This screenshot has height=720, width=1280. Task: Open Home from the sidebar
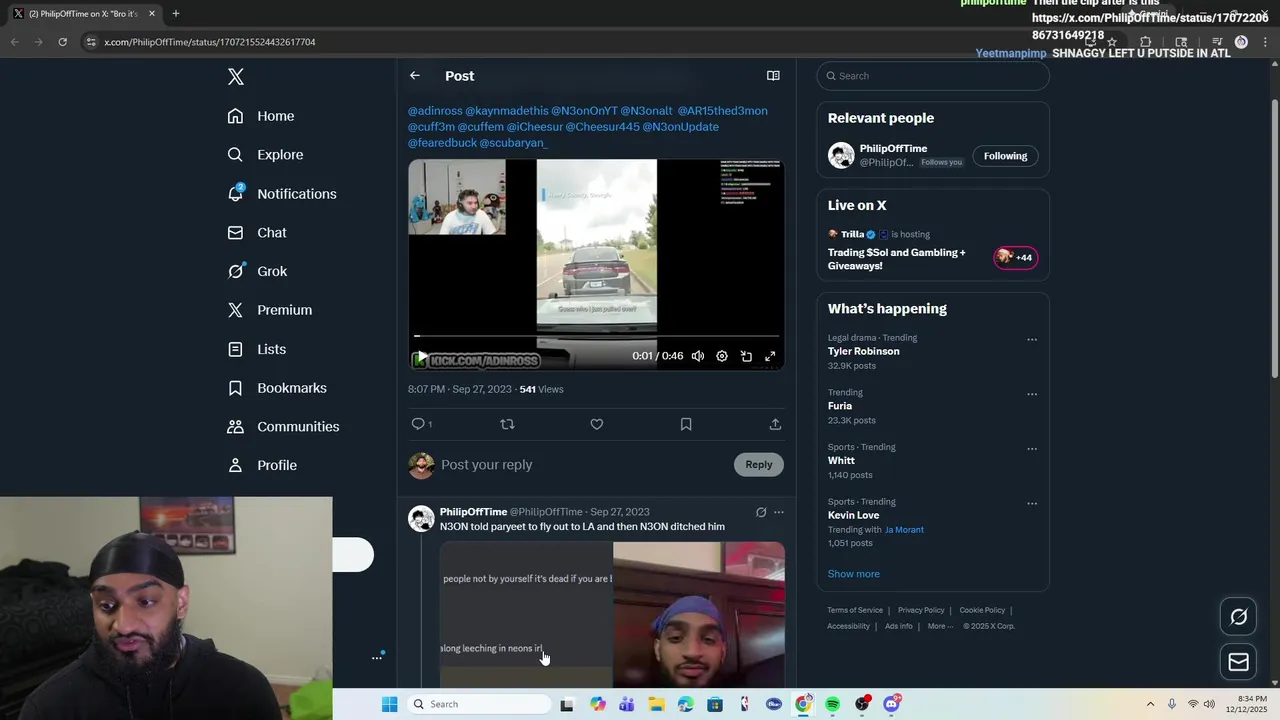click(x=261, y=116)
